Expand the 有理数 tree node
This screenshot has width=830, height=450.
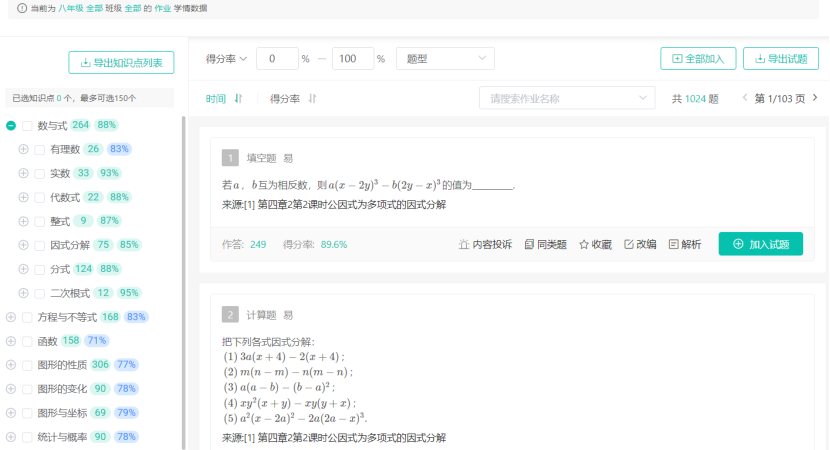[23, 149]
